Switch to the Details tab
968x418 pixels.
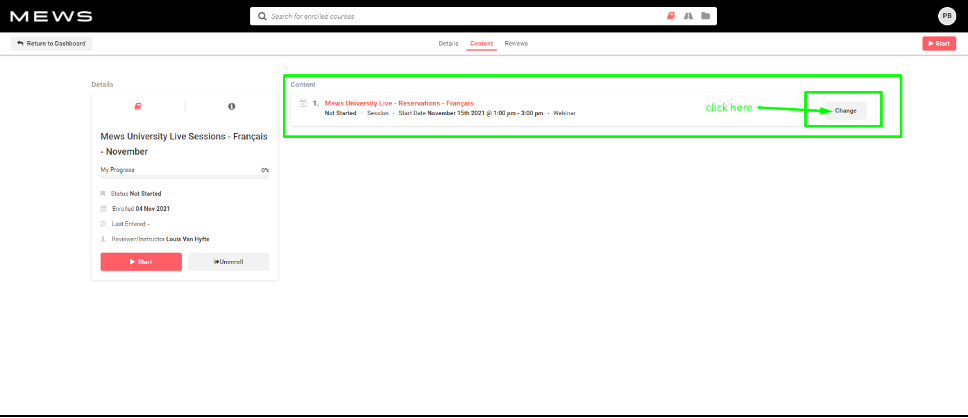[x=448, y=44]
